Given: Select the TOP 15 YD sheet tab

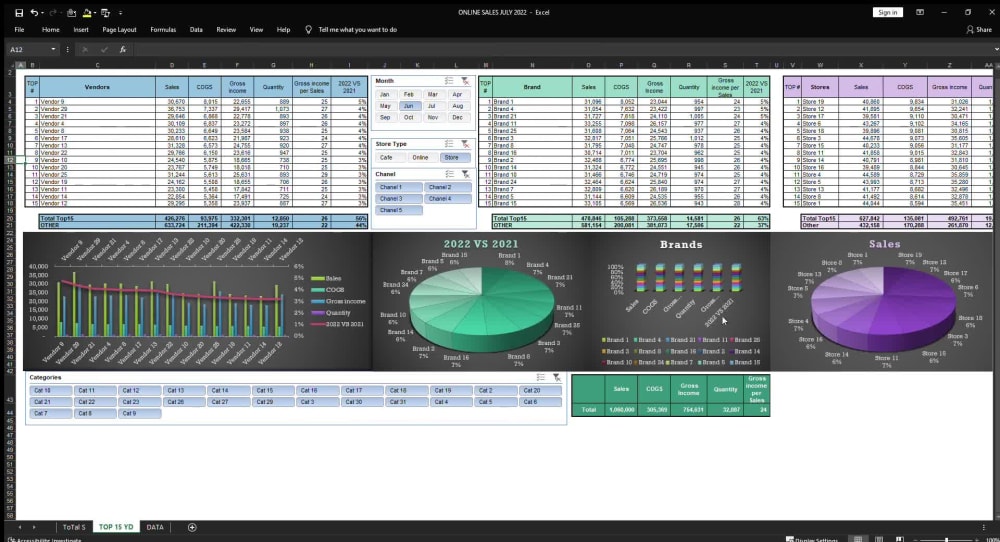Looking at the screenshot, I should point(116,527).
